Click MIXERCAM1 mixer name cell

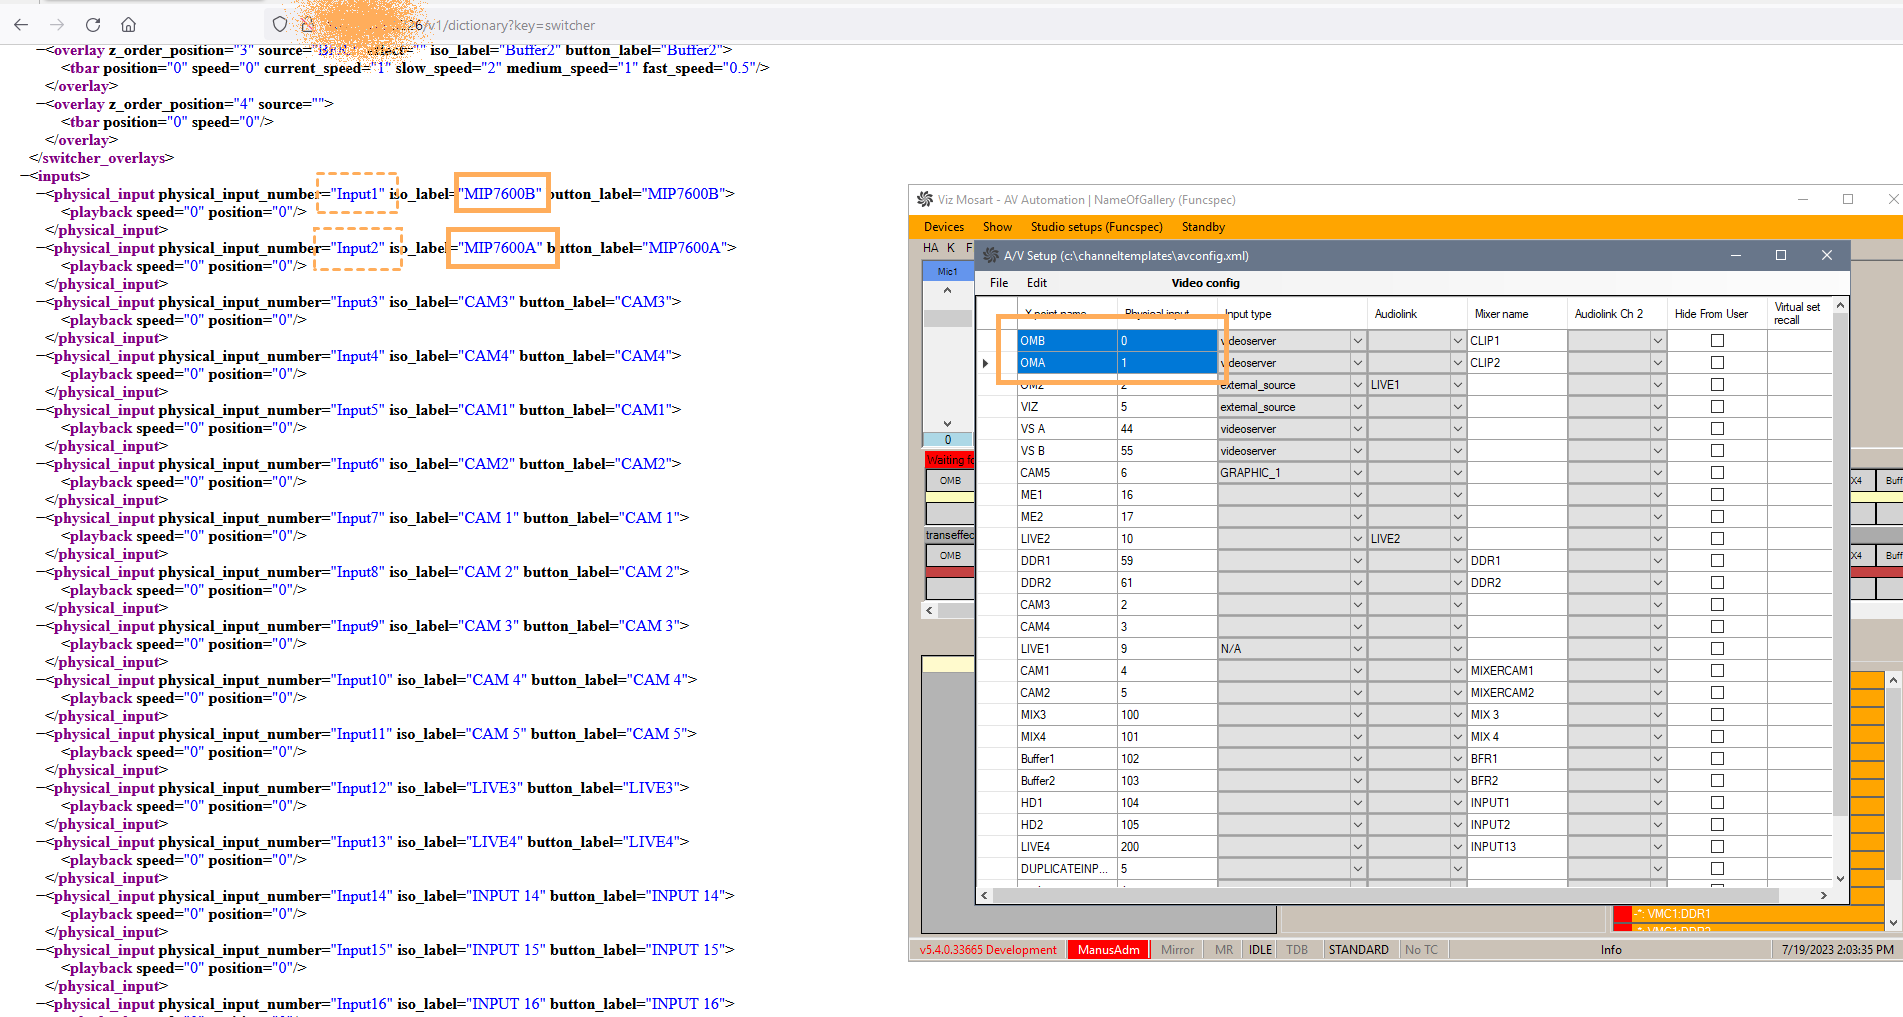(x=1517, y=671)
